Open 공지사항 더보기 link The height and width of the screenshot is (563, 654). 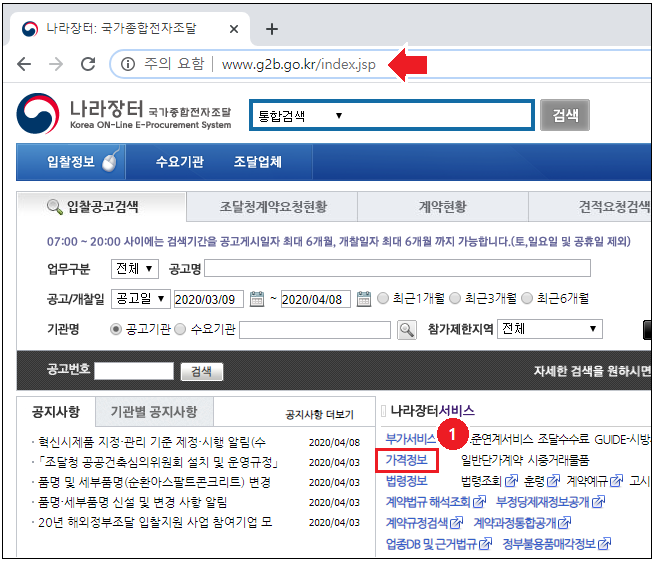(319, 415)
